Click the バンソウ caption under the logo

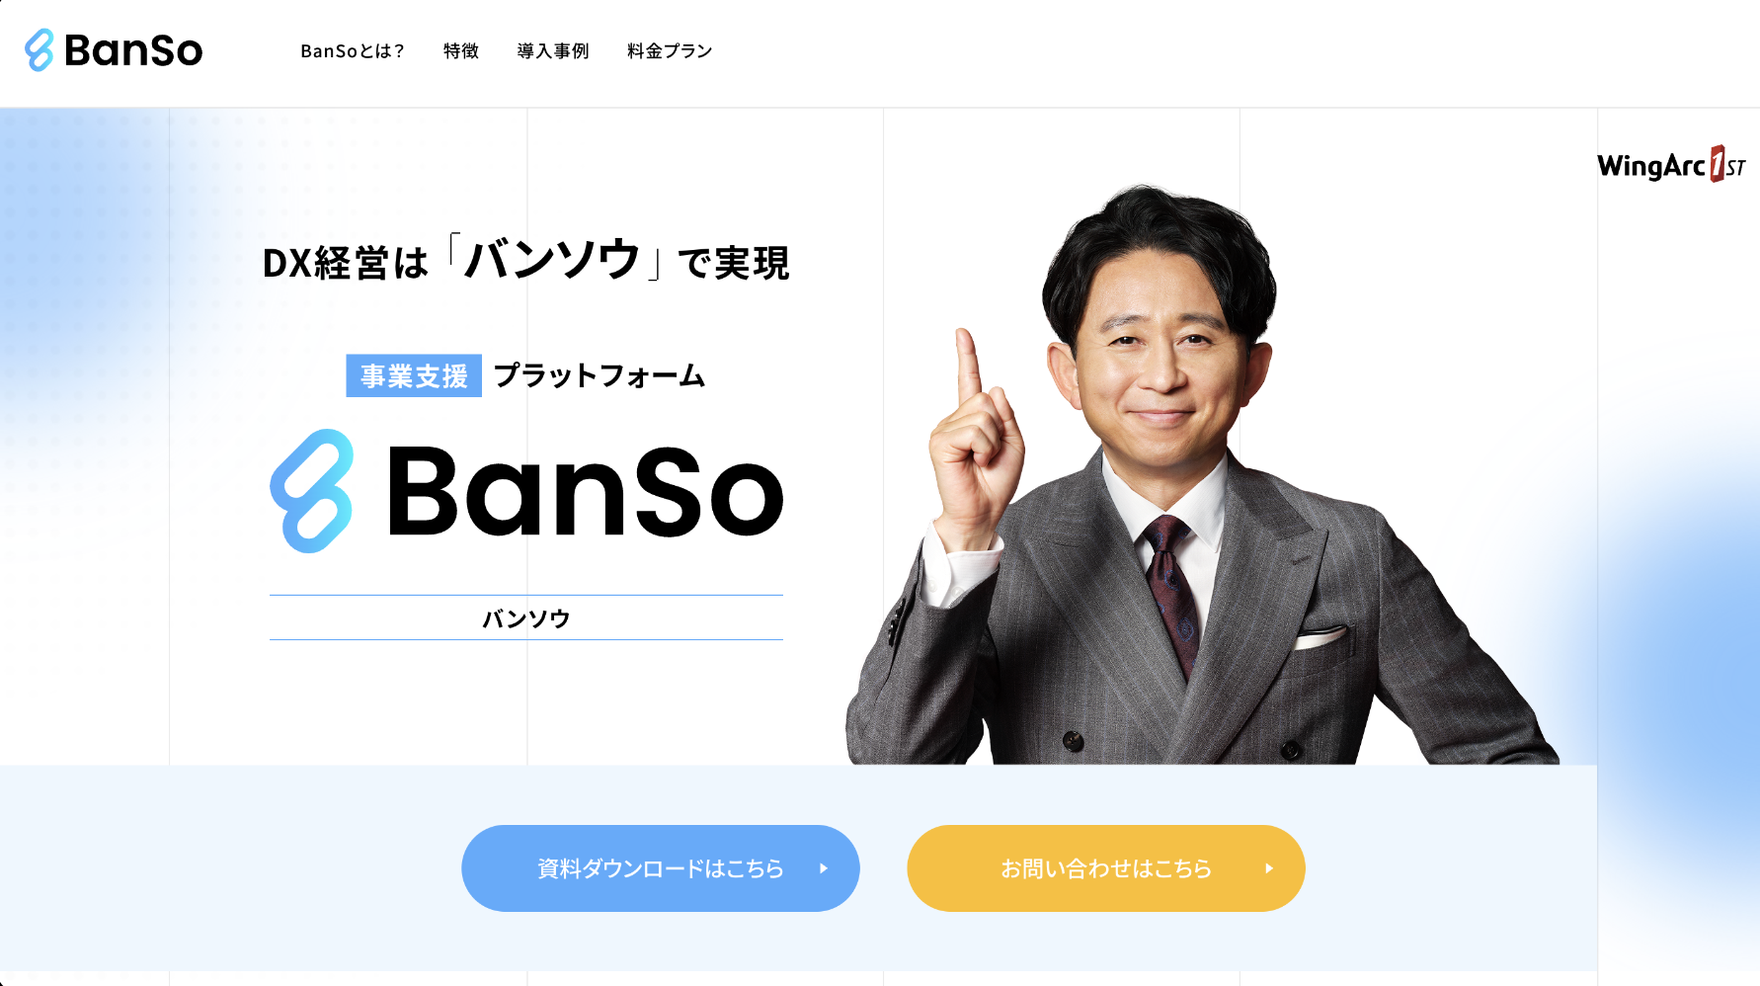pos(526,619)
